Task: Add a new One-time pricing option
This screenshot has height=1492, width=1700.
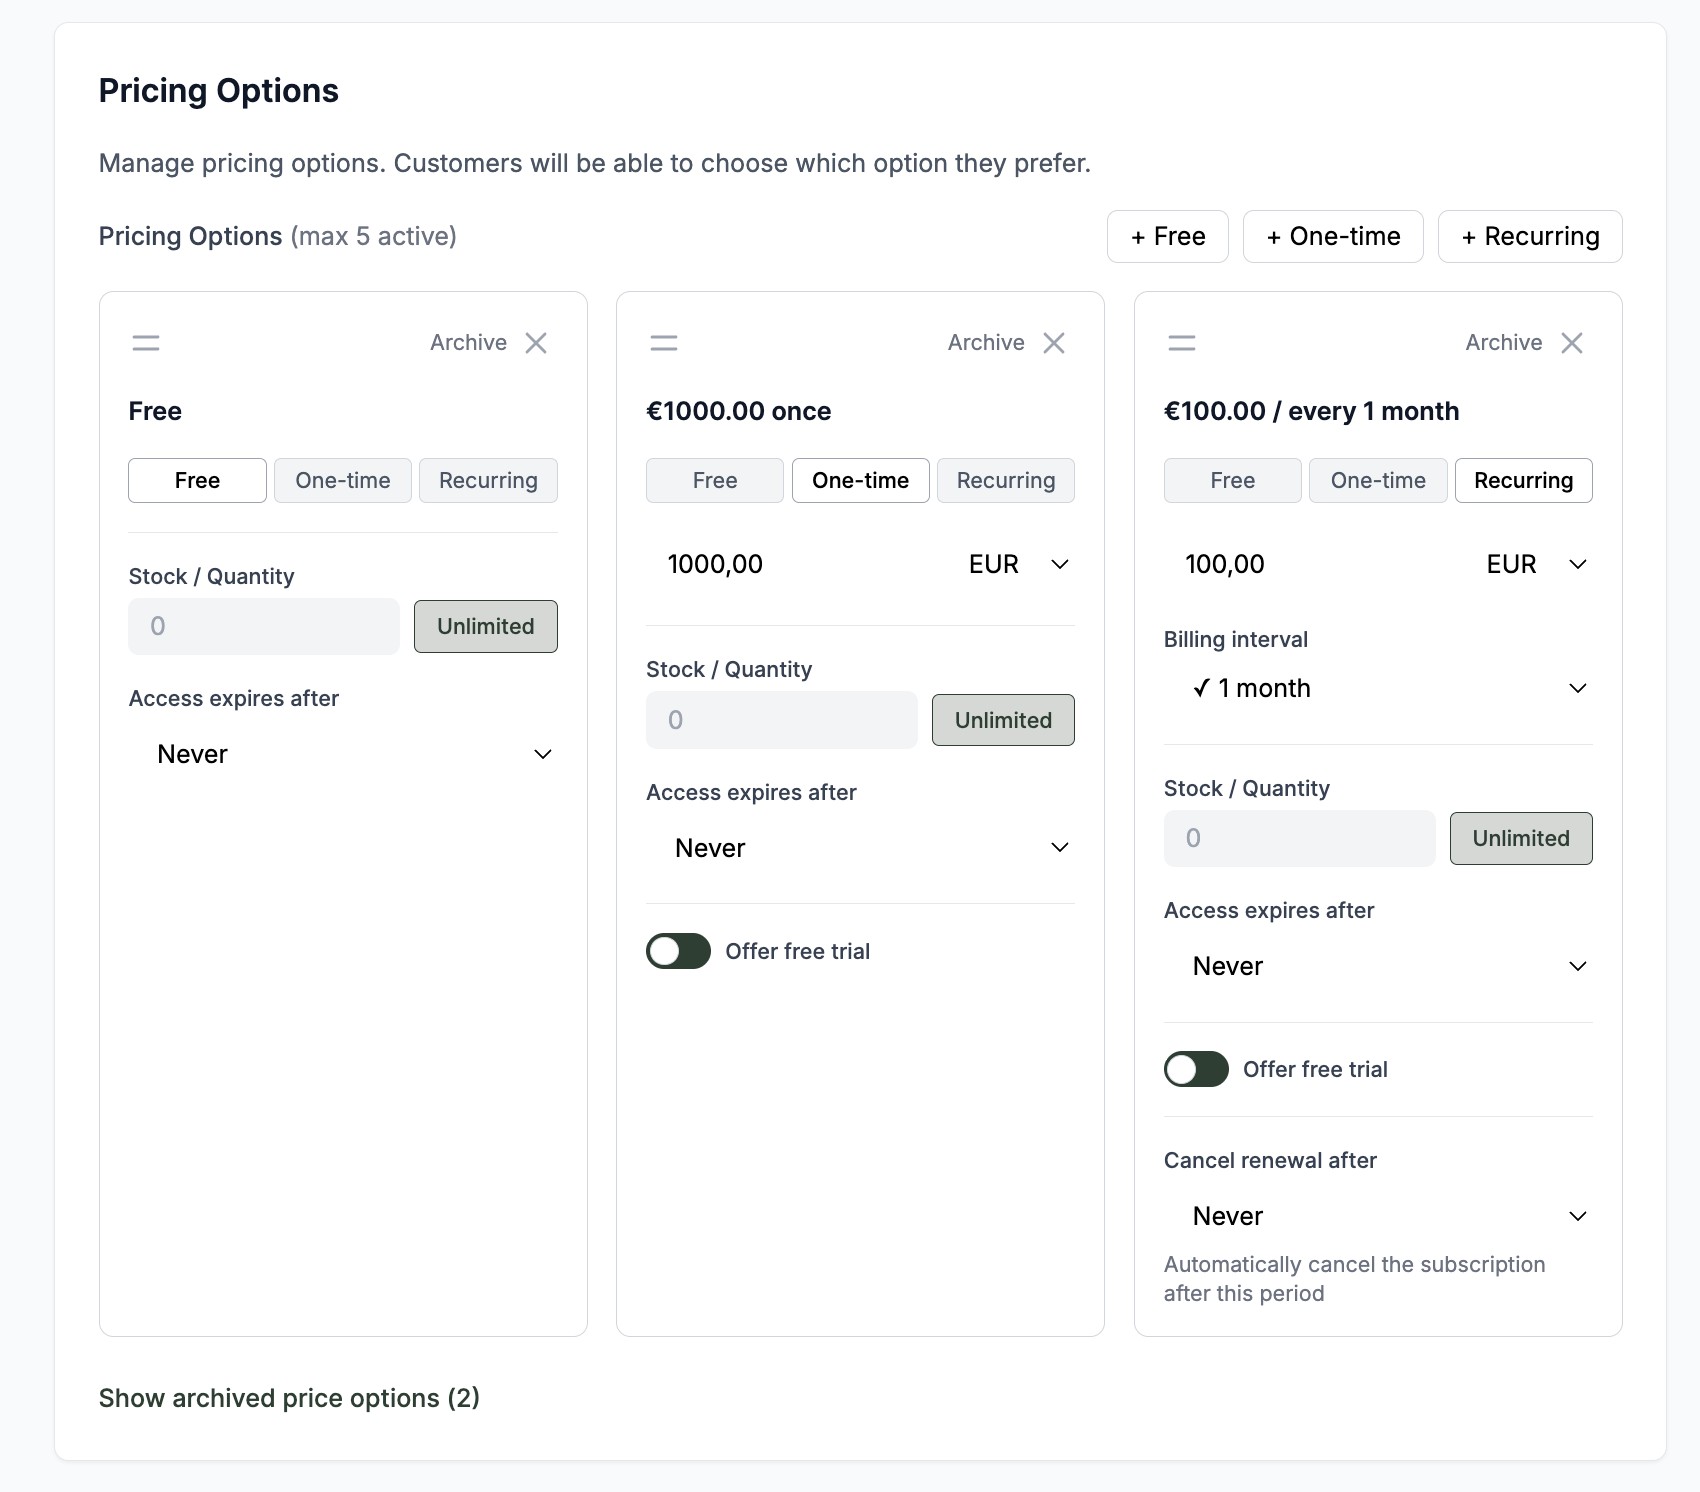Action: (x=1332, y=237)
